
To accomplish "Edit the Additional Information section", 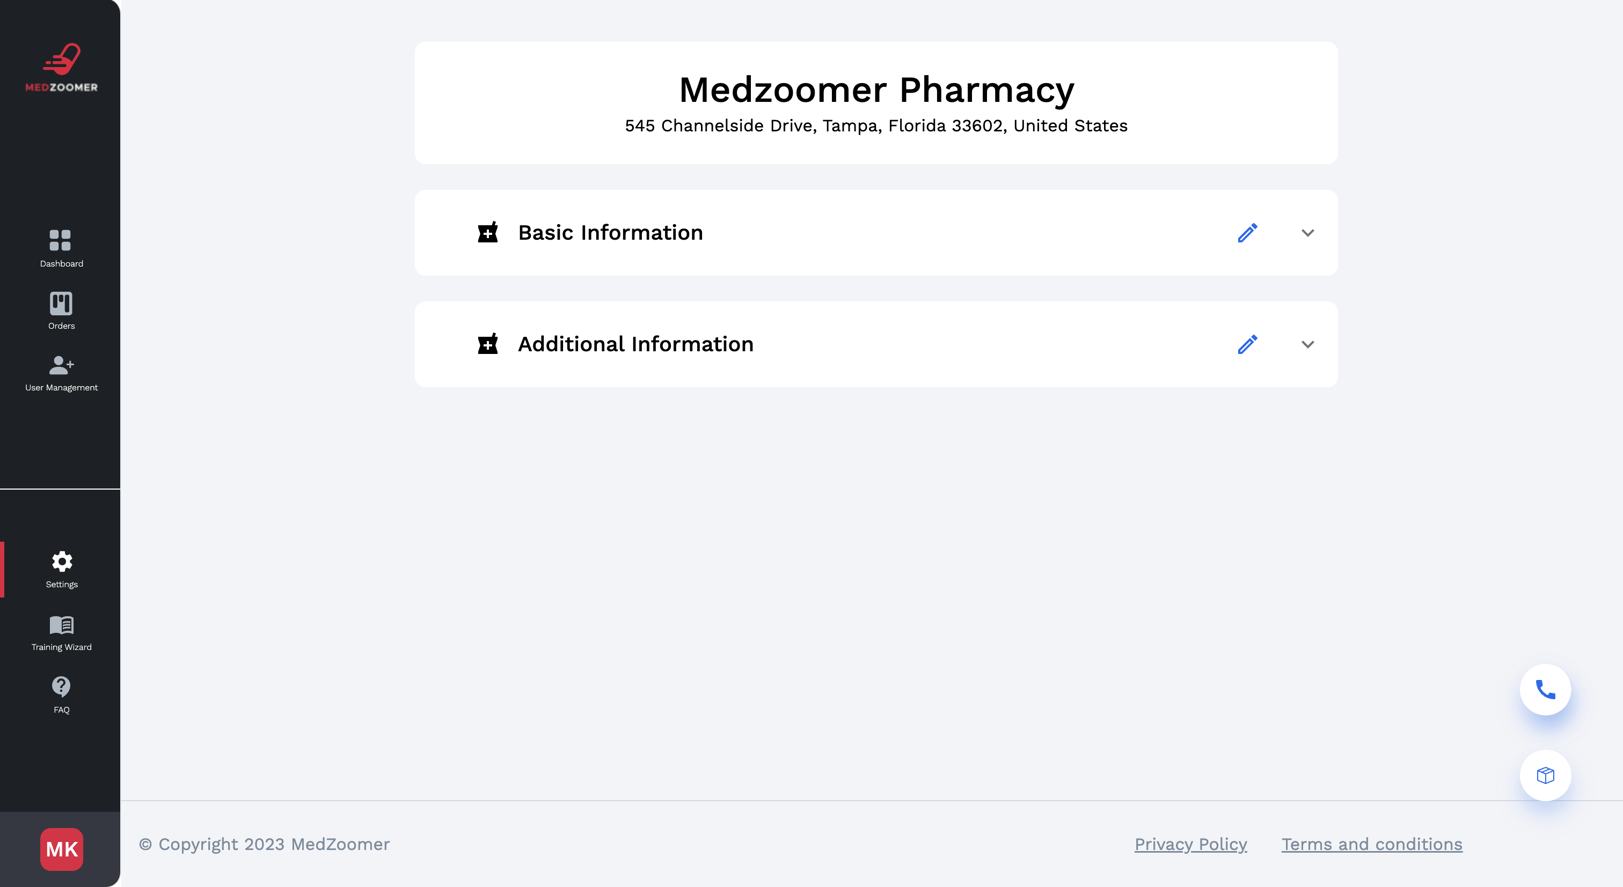I will (1247, 344).
